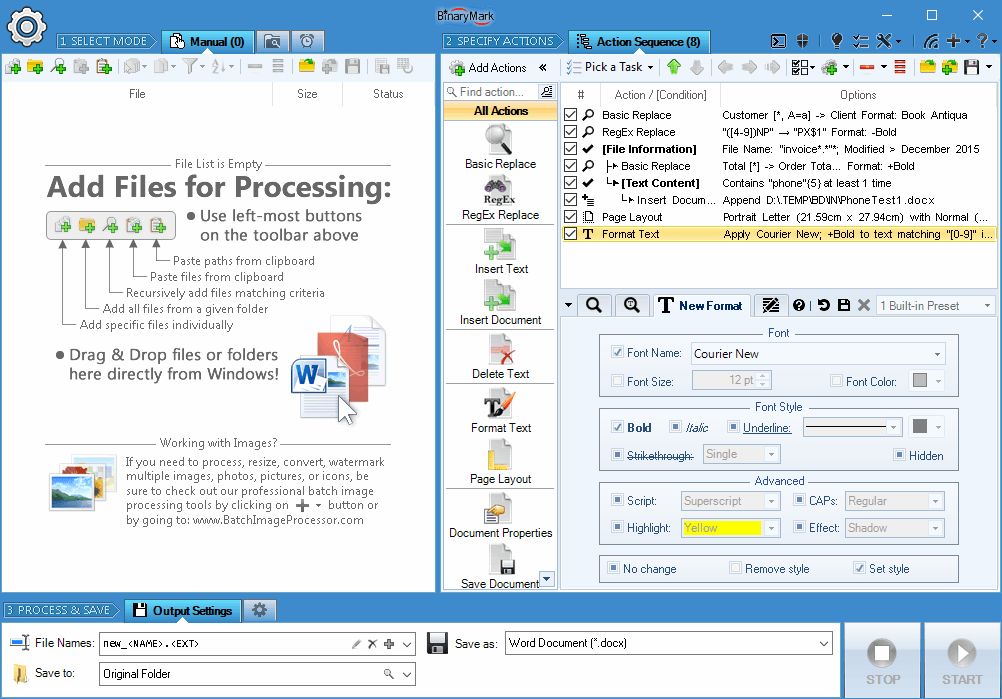The image size is (1002, 699).
Task: Open the Font Name dropdown
Action: pos(937,354)
